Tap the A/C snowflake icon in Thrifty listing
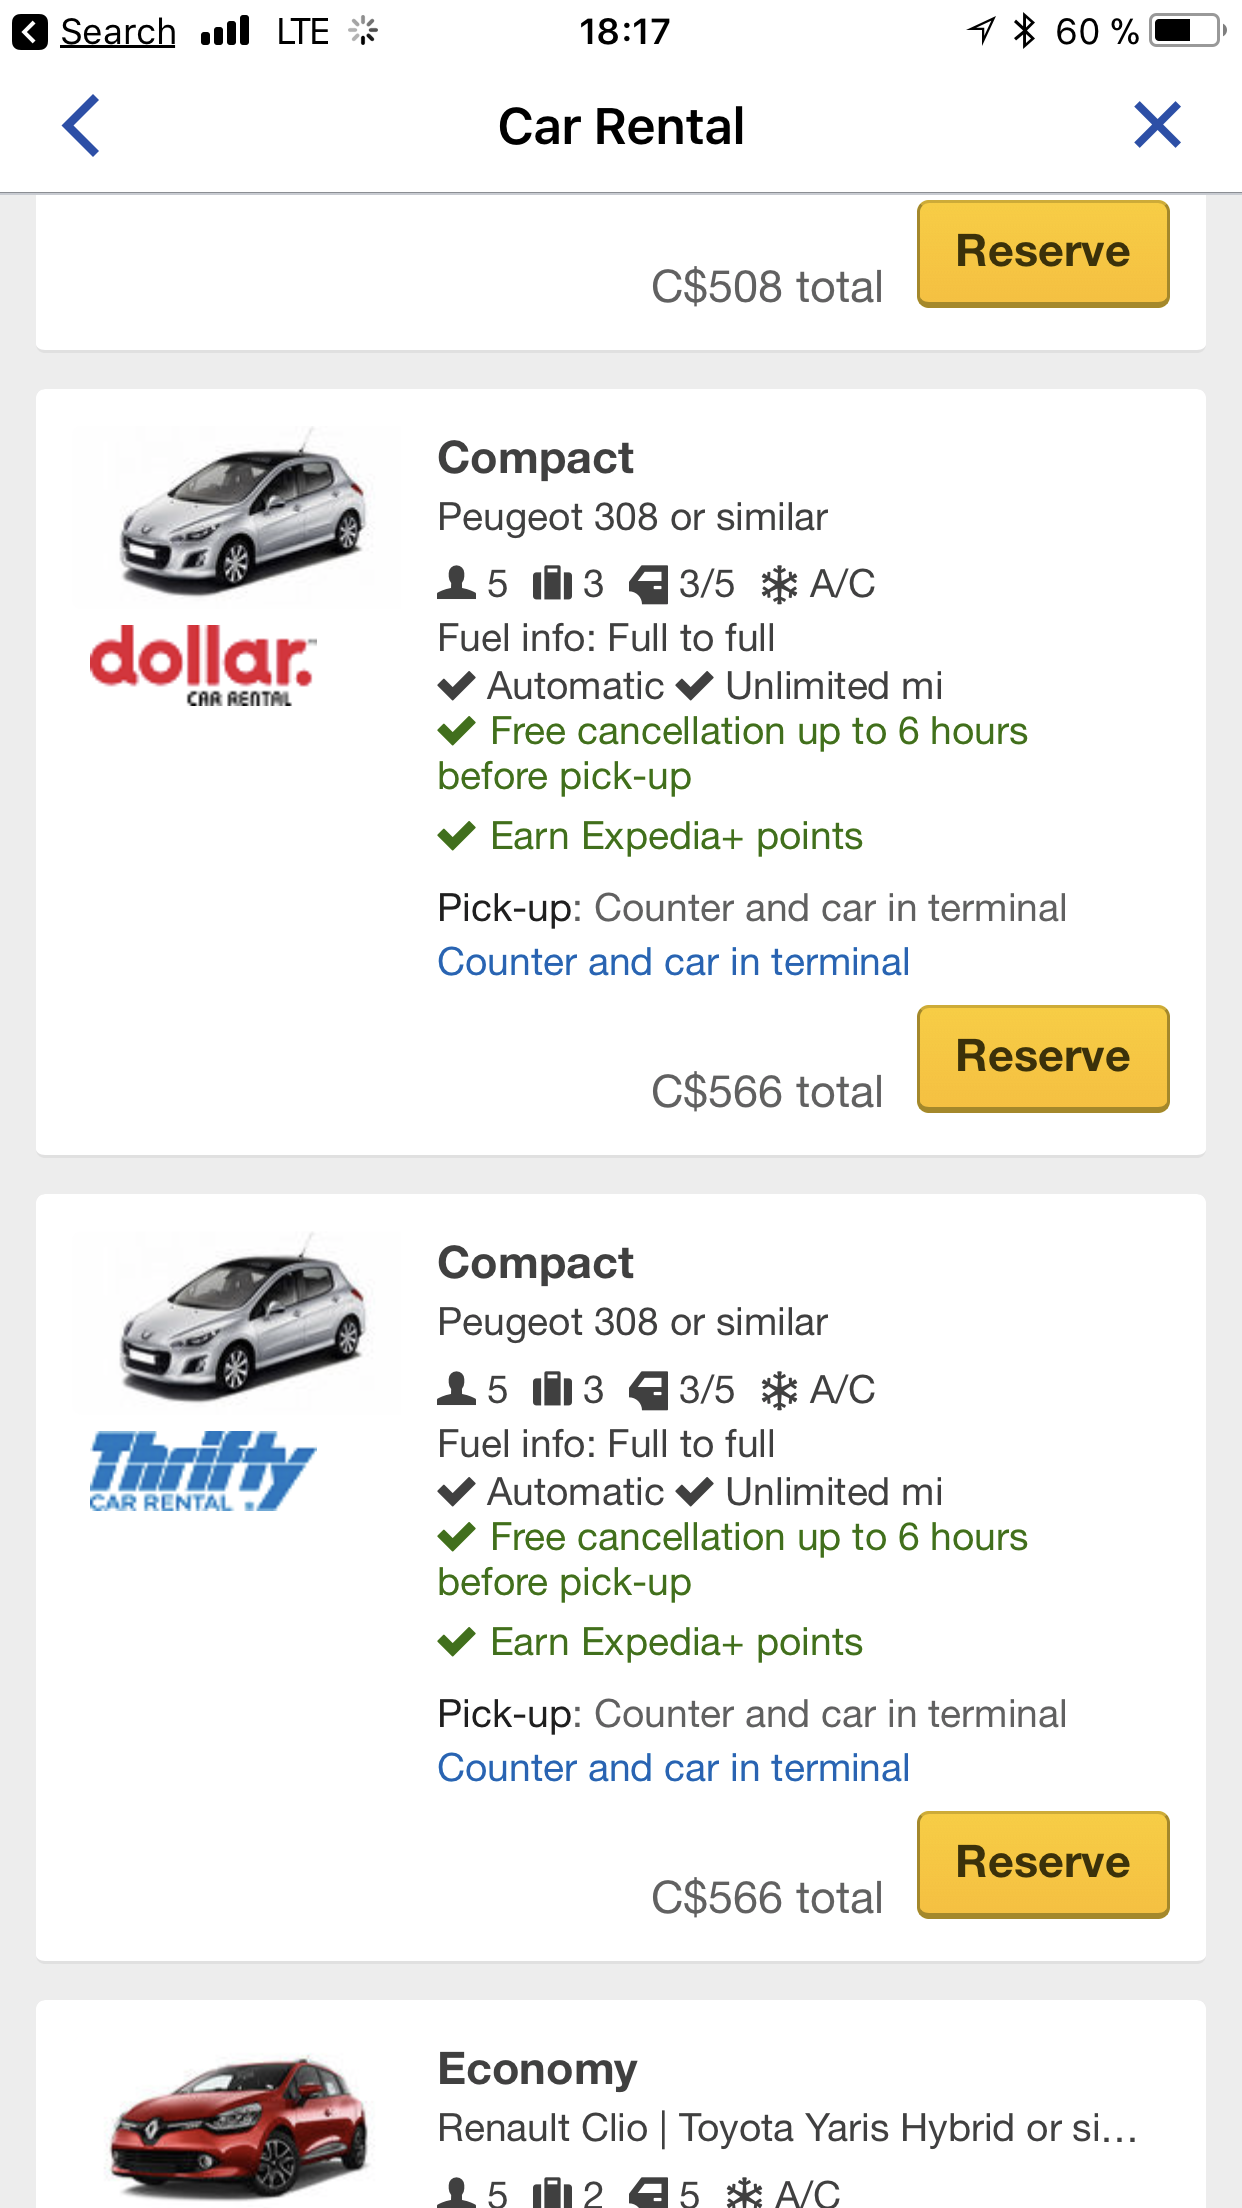 point(779,1390)
